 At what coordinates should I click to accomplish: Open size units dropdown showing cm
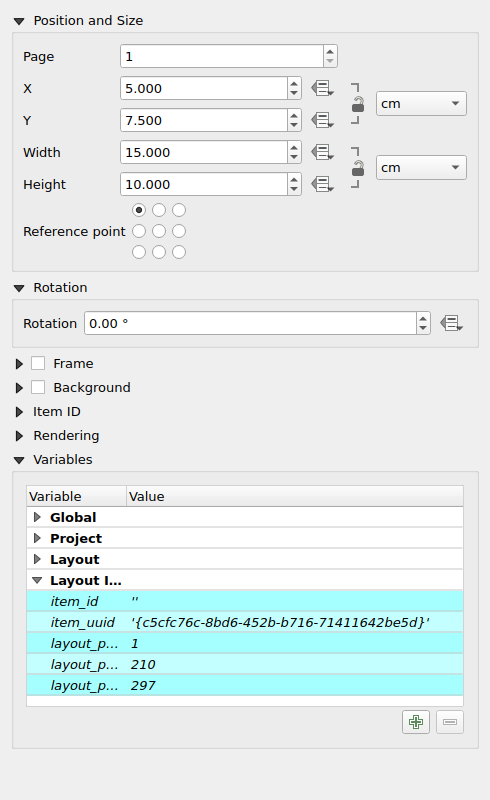point(421,167)
